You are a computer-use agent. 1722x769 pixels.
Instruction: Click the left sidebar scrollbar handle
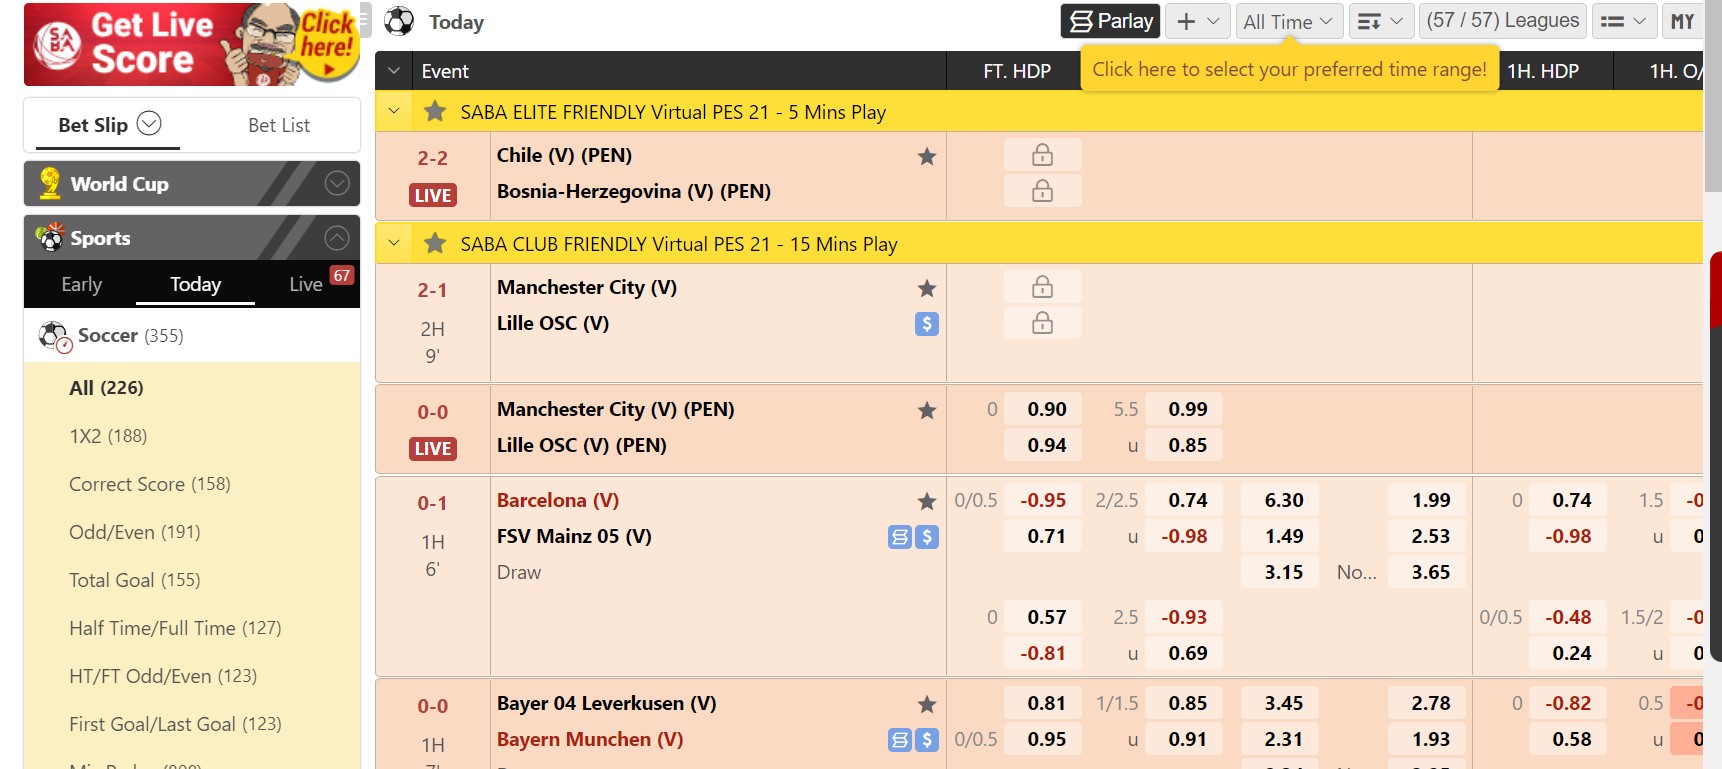pyautogui.click(x=366, y=20)
